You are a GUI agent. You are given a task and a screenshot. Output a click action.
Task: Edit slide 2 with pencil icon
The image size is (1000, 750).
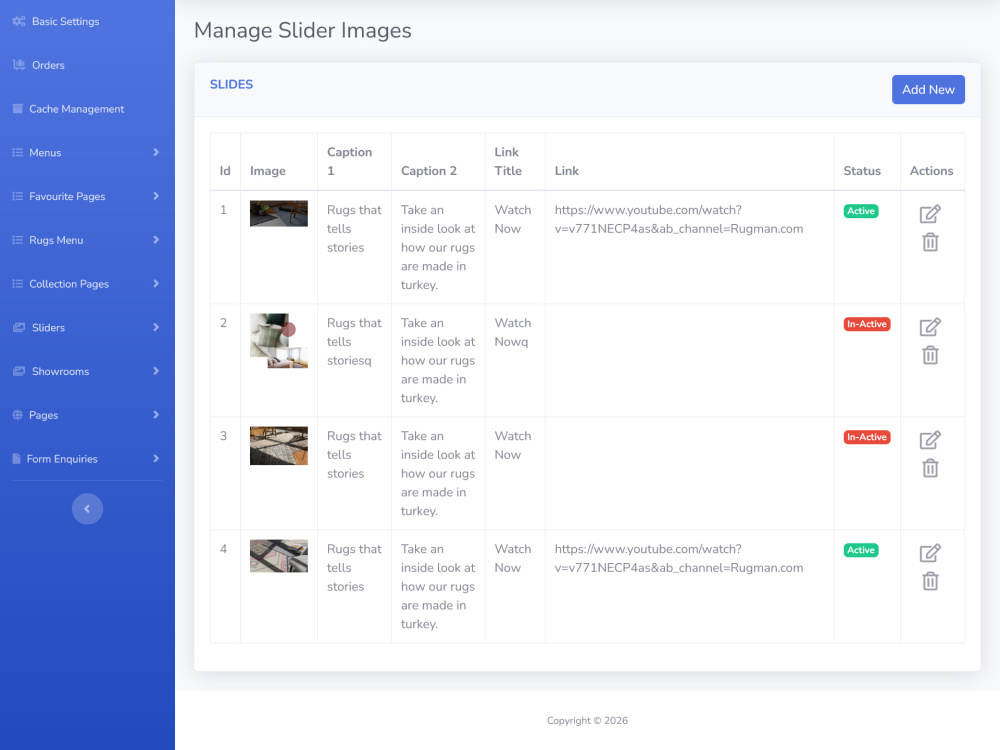coord(930,327)
